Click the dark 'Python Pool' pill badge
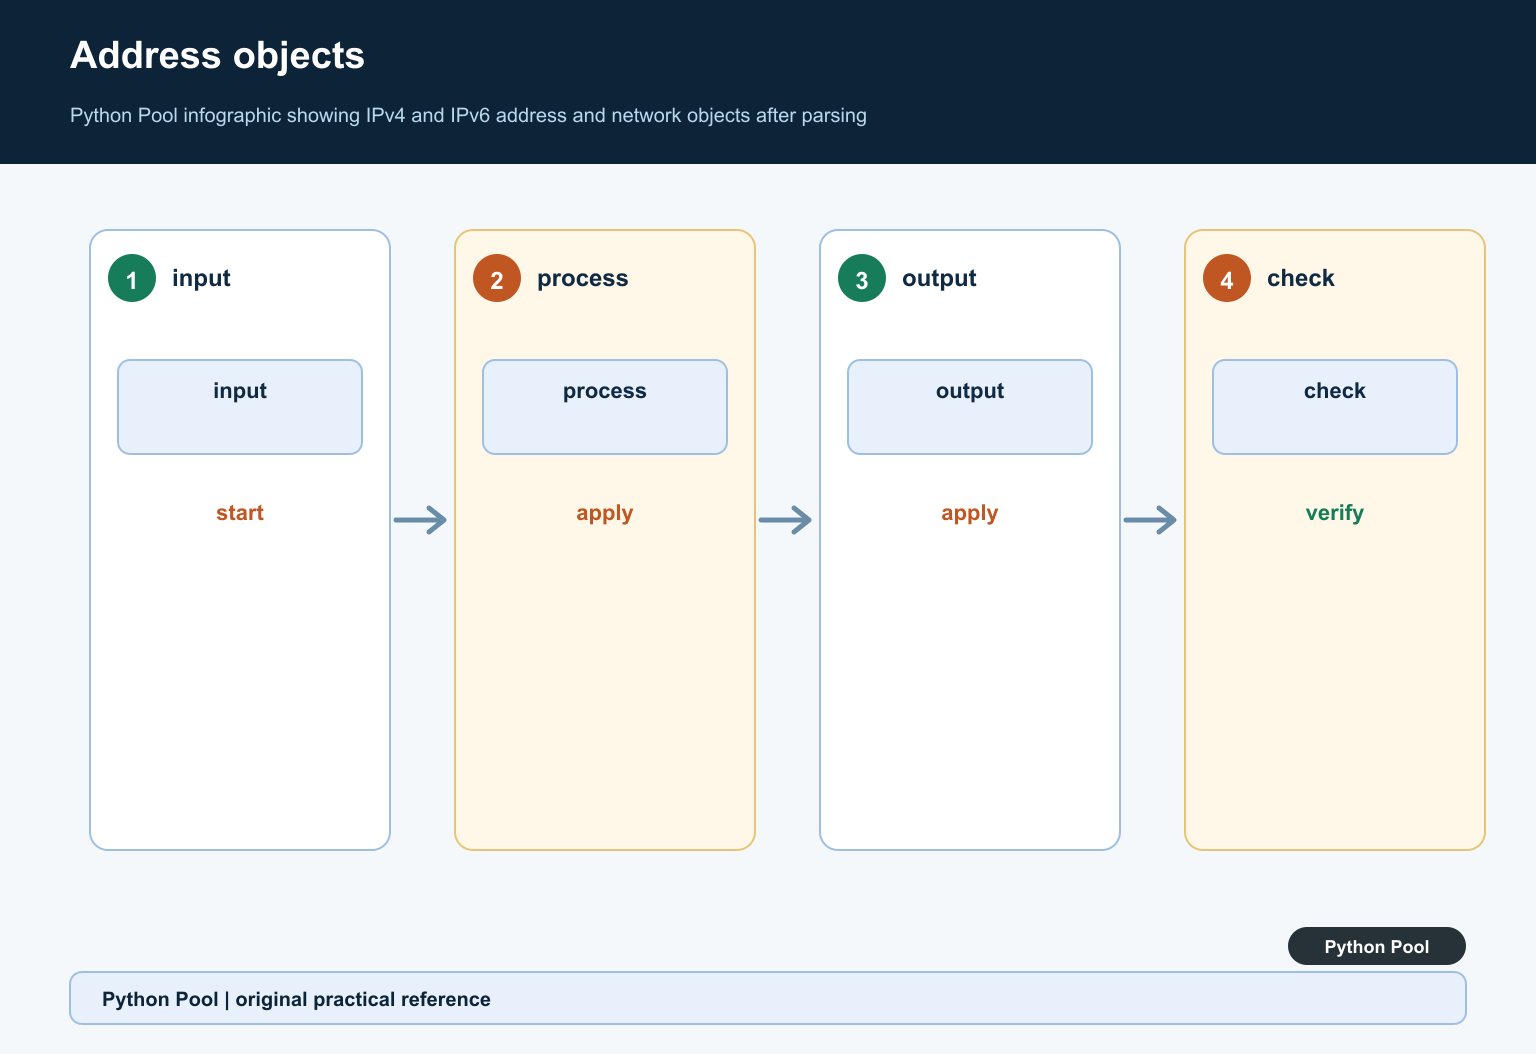The width and height of the screenshot is (1536, 1054). point(1377,946)
